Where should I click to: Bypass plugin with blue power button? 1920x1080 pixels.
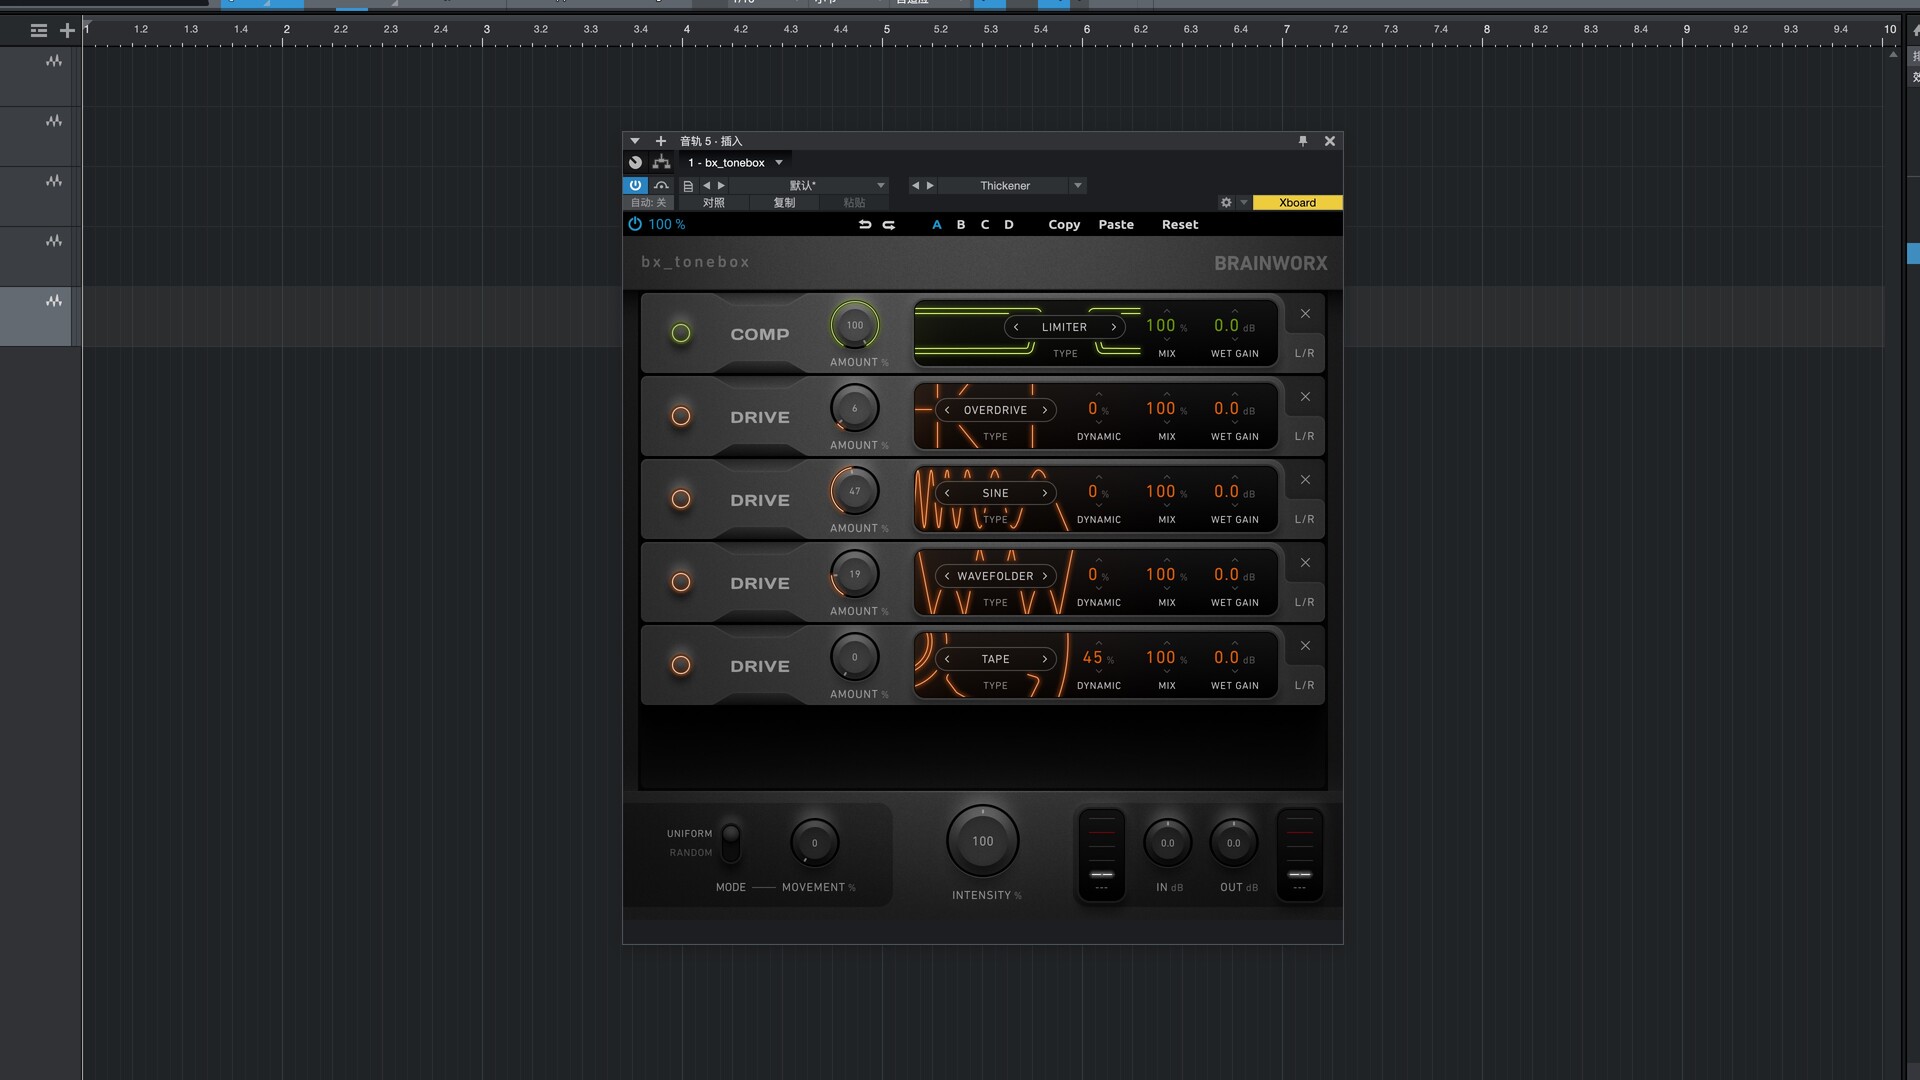point(635,185)
